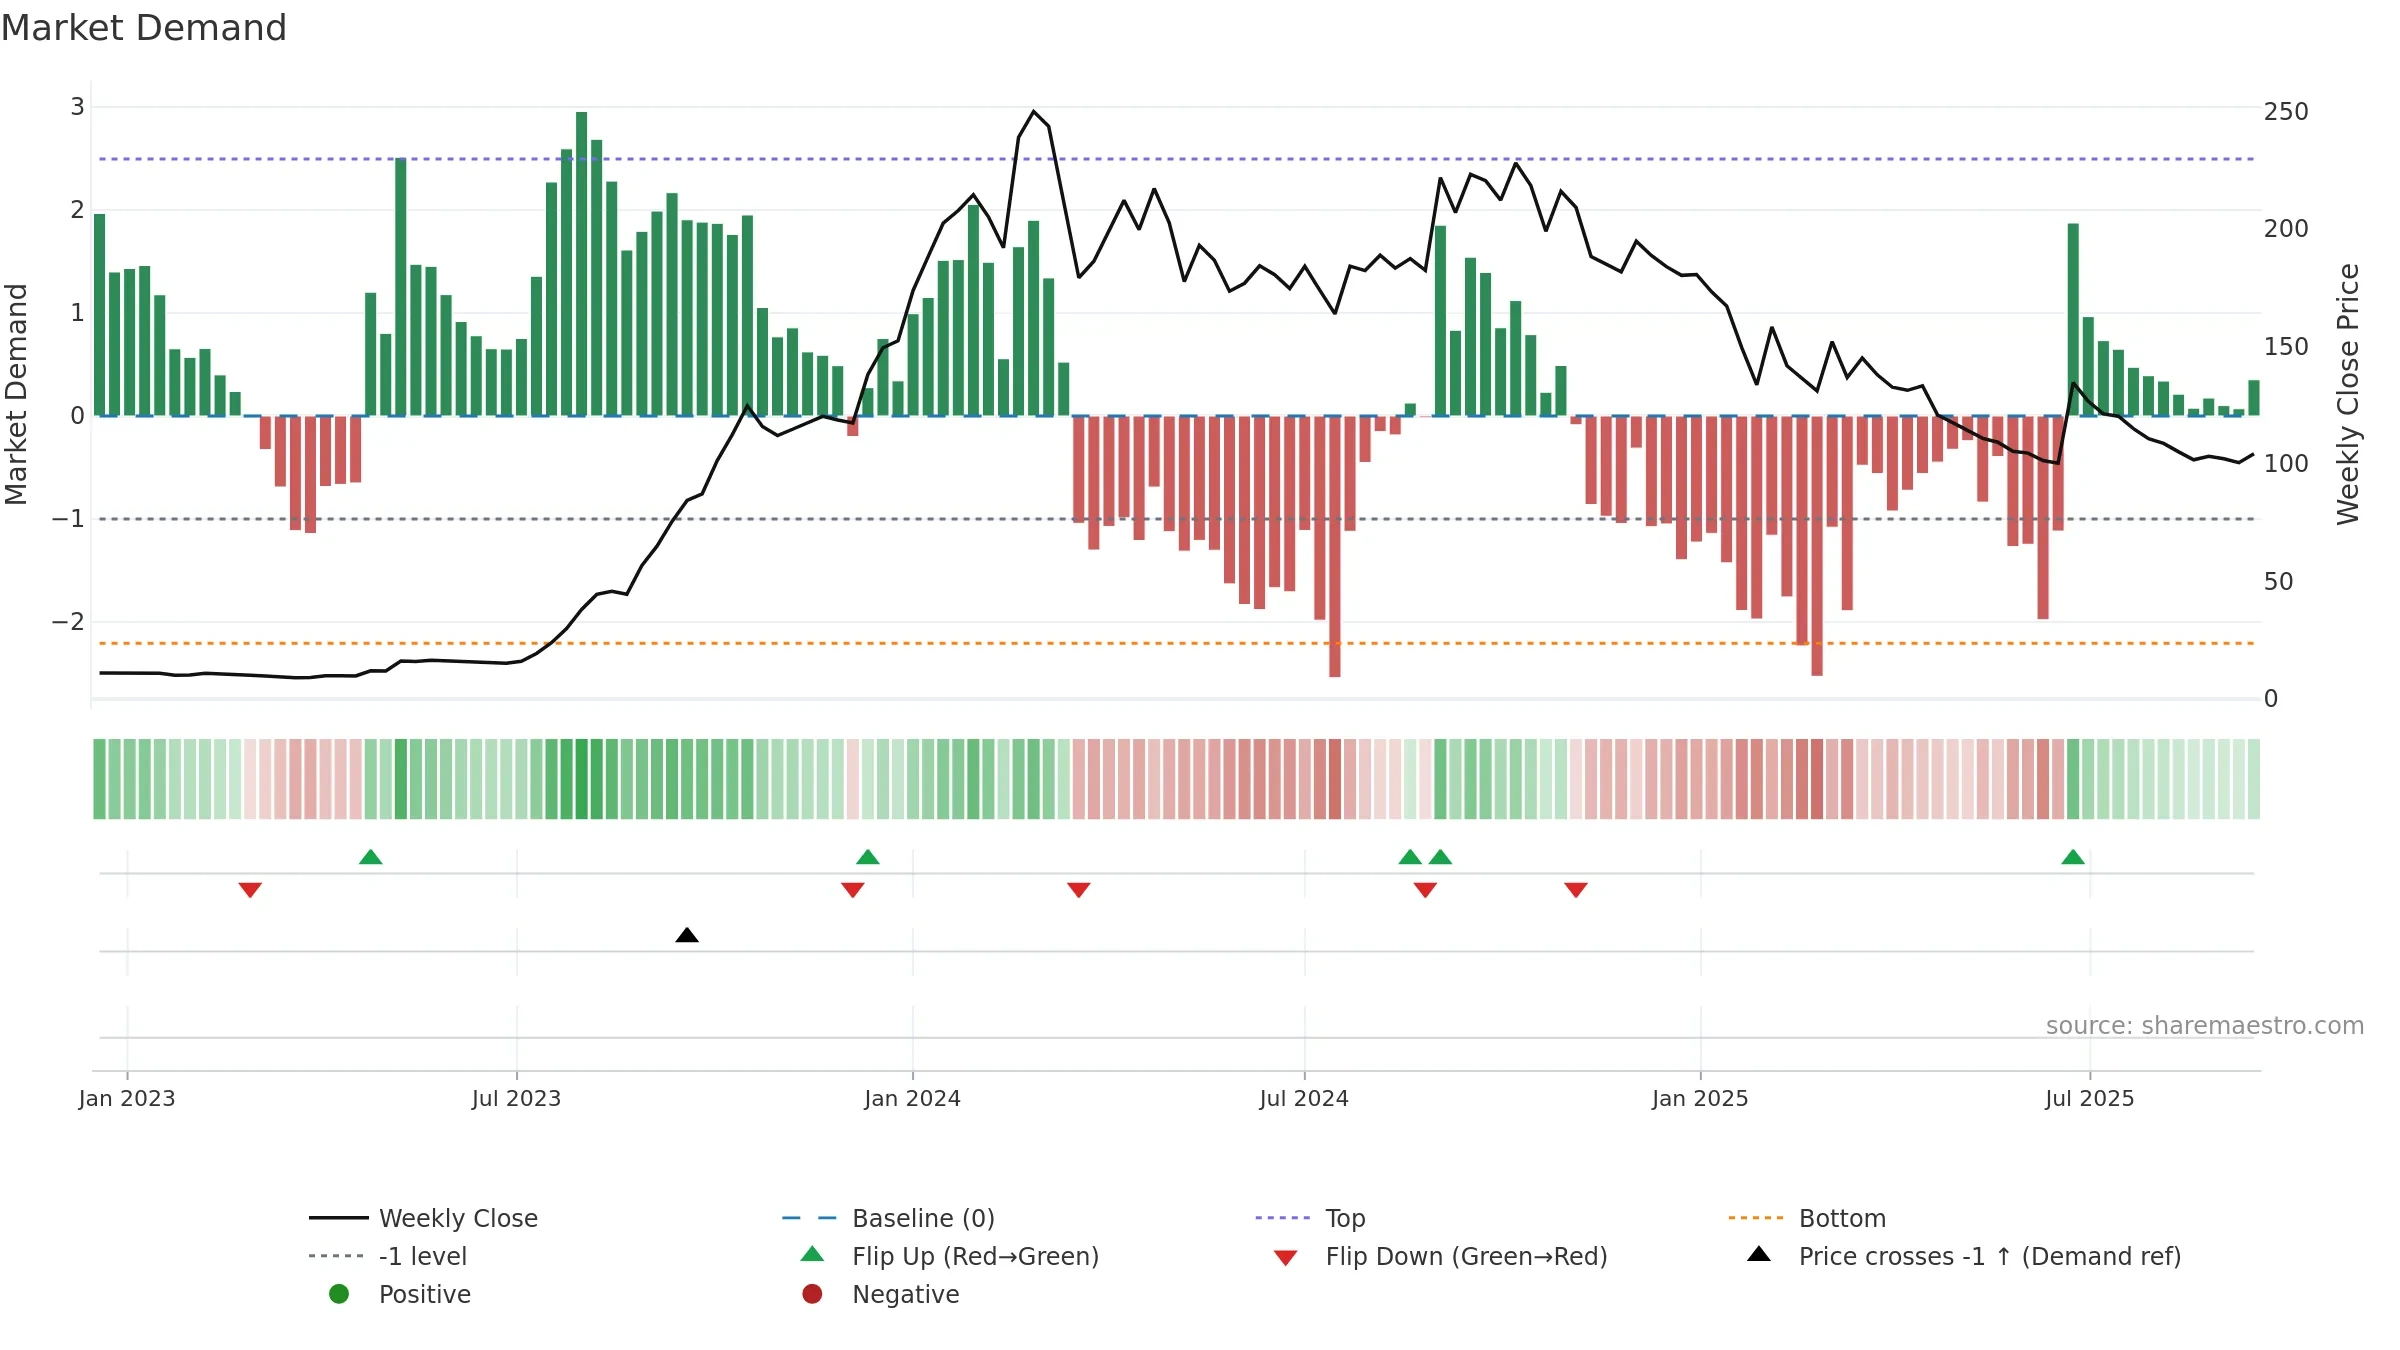Screen dimensions: 2400x1350
Task: Toggle Flip Down (Green→Red) legend entry
Action: click(x=1440, y=1256)
